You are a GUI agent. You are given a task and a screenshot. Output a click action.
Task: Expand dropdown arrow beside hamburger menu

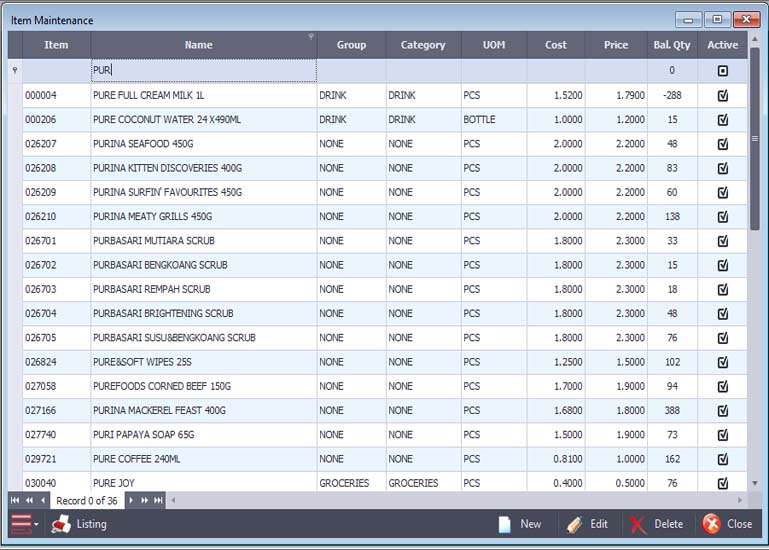click(x=36, y=524)
